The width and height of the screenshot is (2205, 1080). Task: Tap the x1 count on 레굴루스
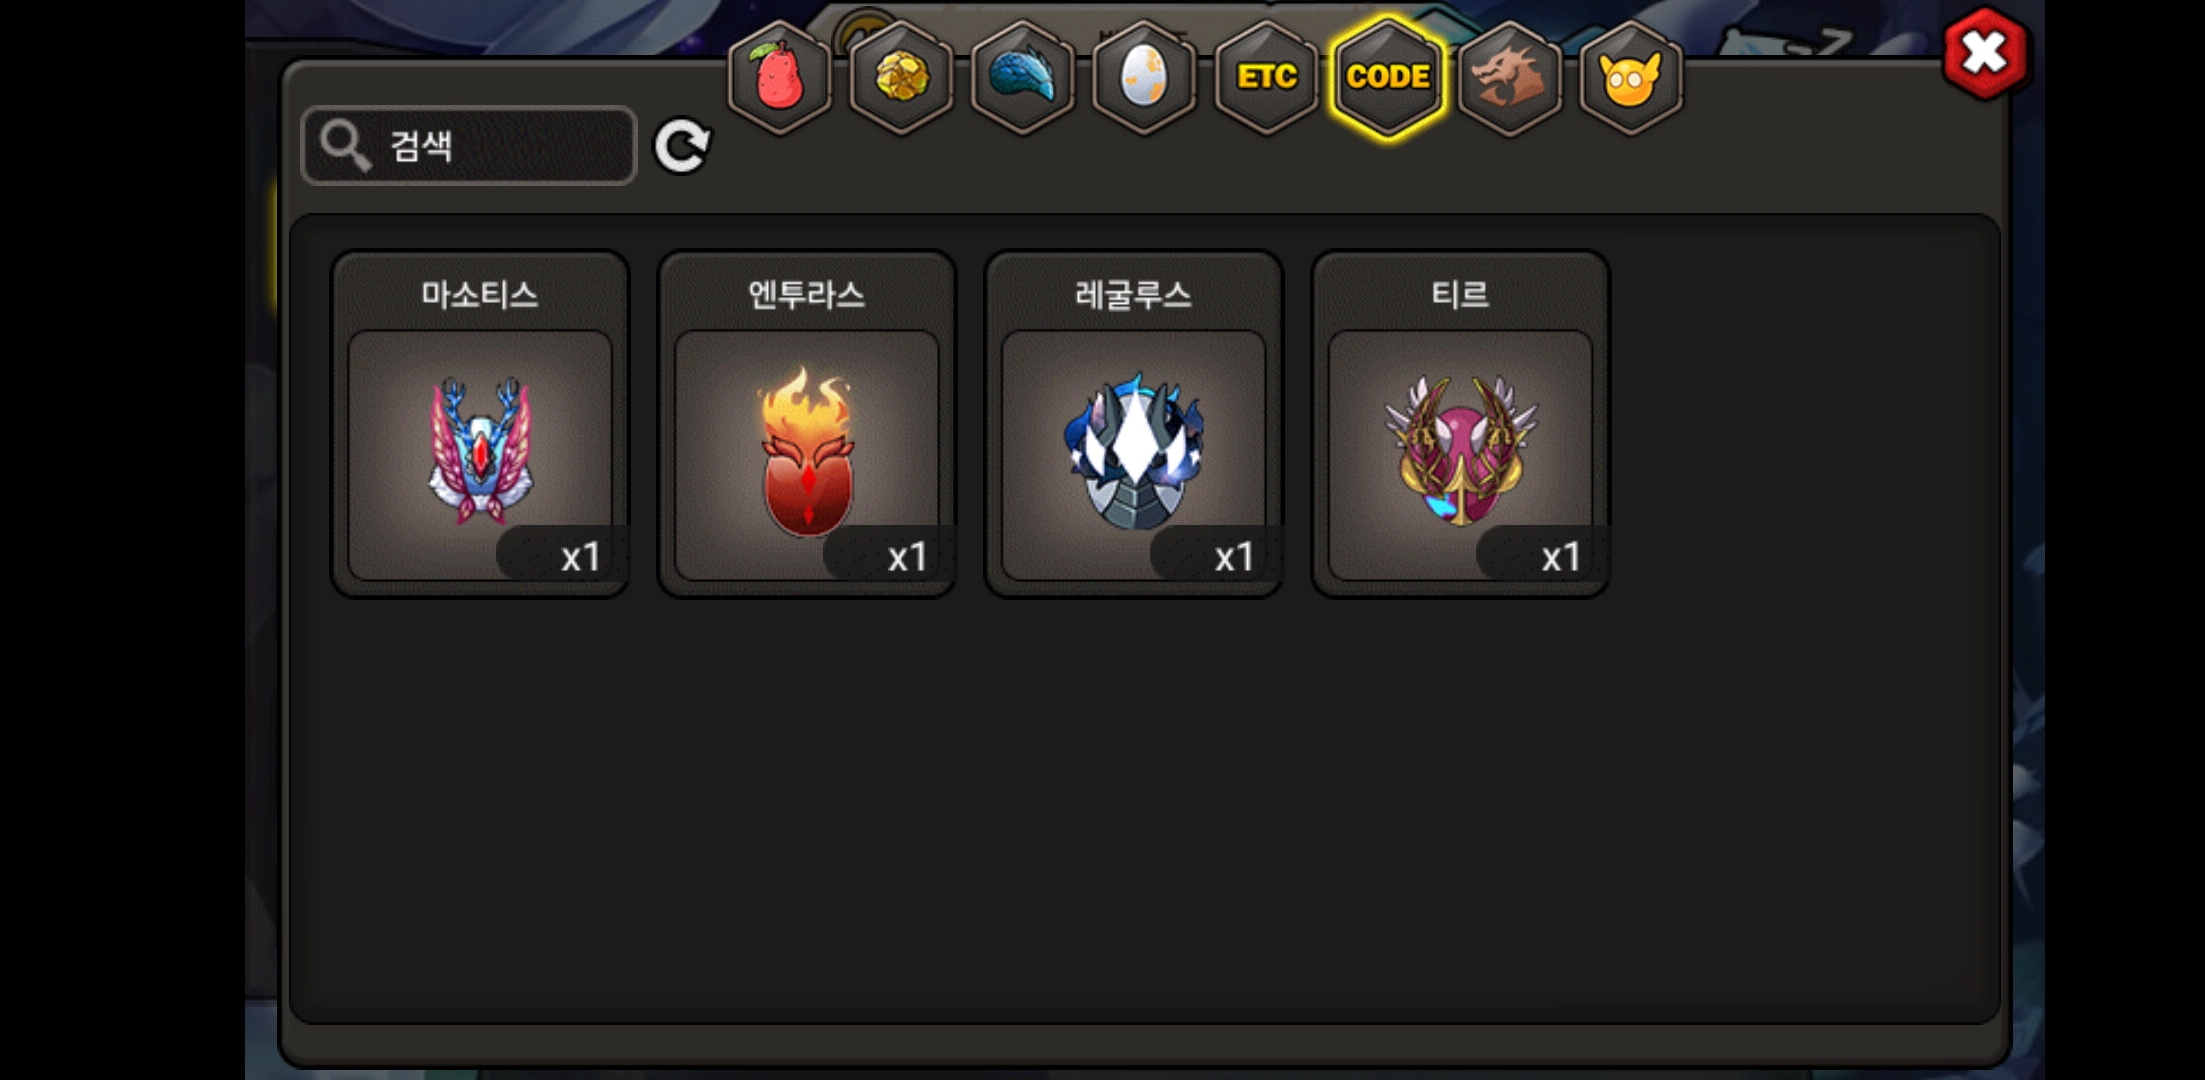(x=1234, y=557)
